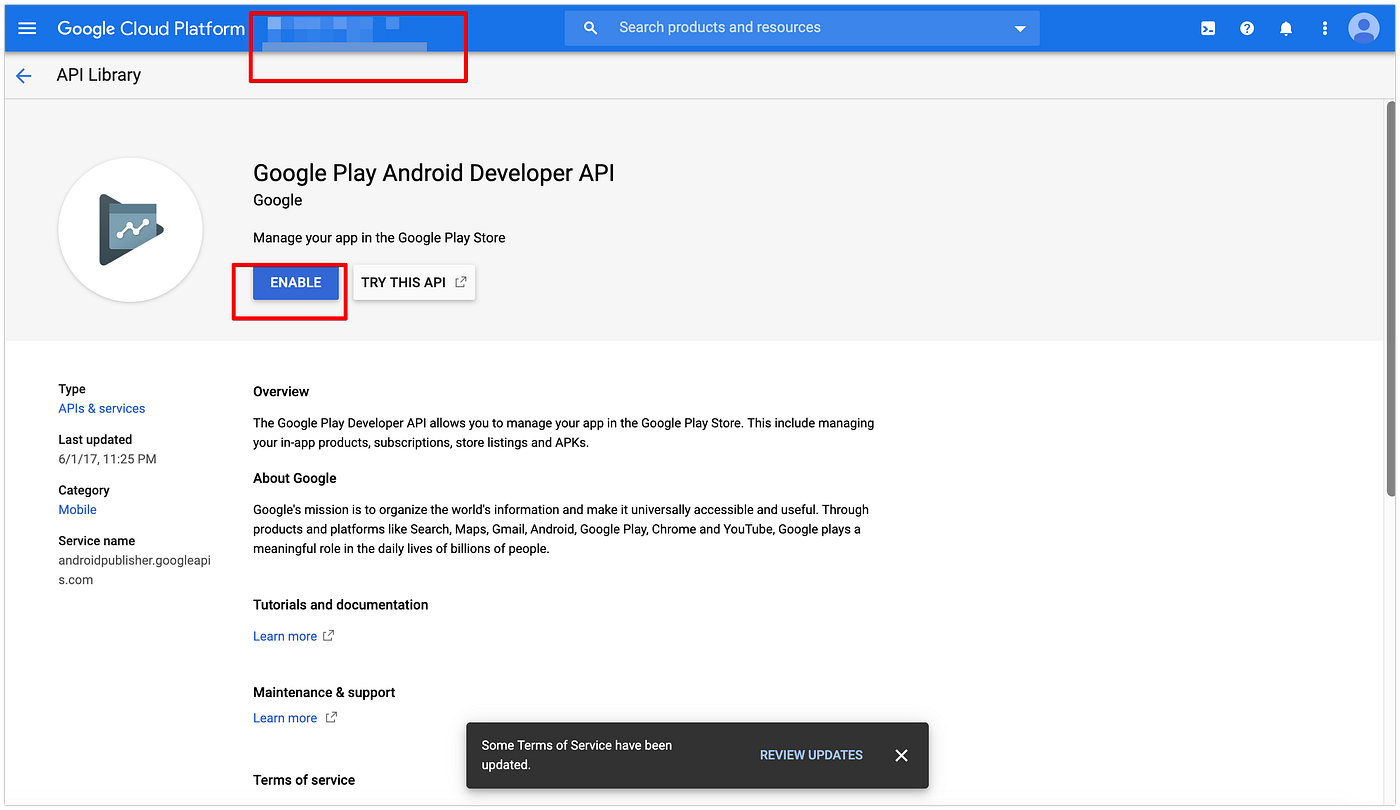Click the user account avatar
The width and height of the screenshot is (1400, 810).
tap(1363, 28)
